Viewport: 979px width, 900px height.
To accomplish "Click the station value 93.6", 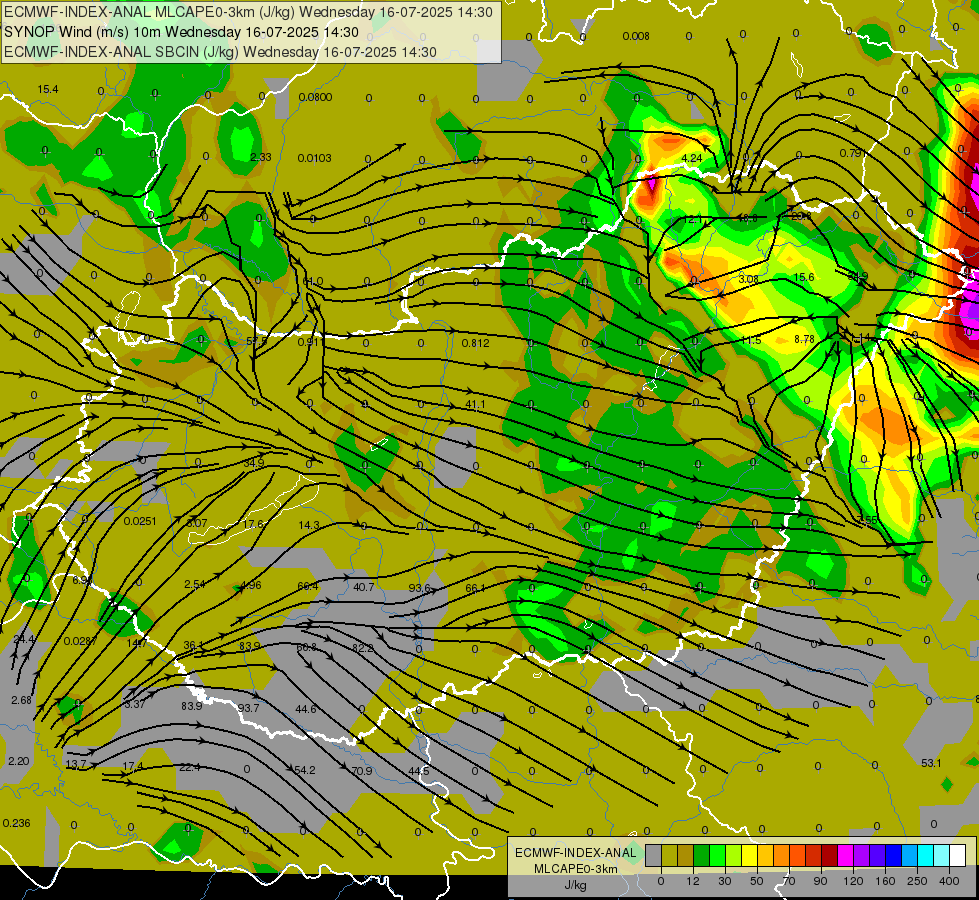I will point(420,588).
